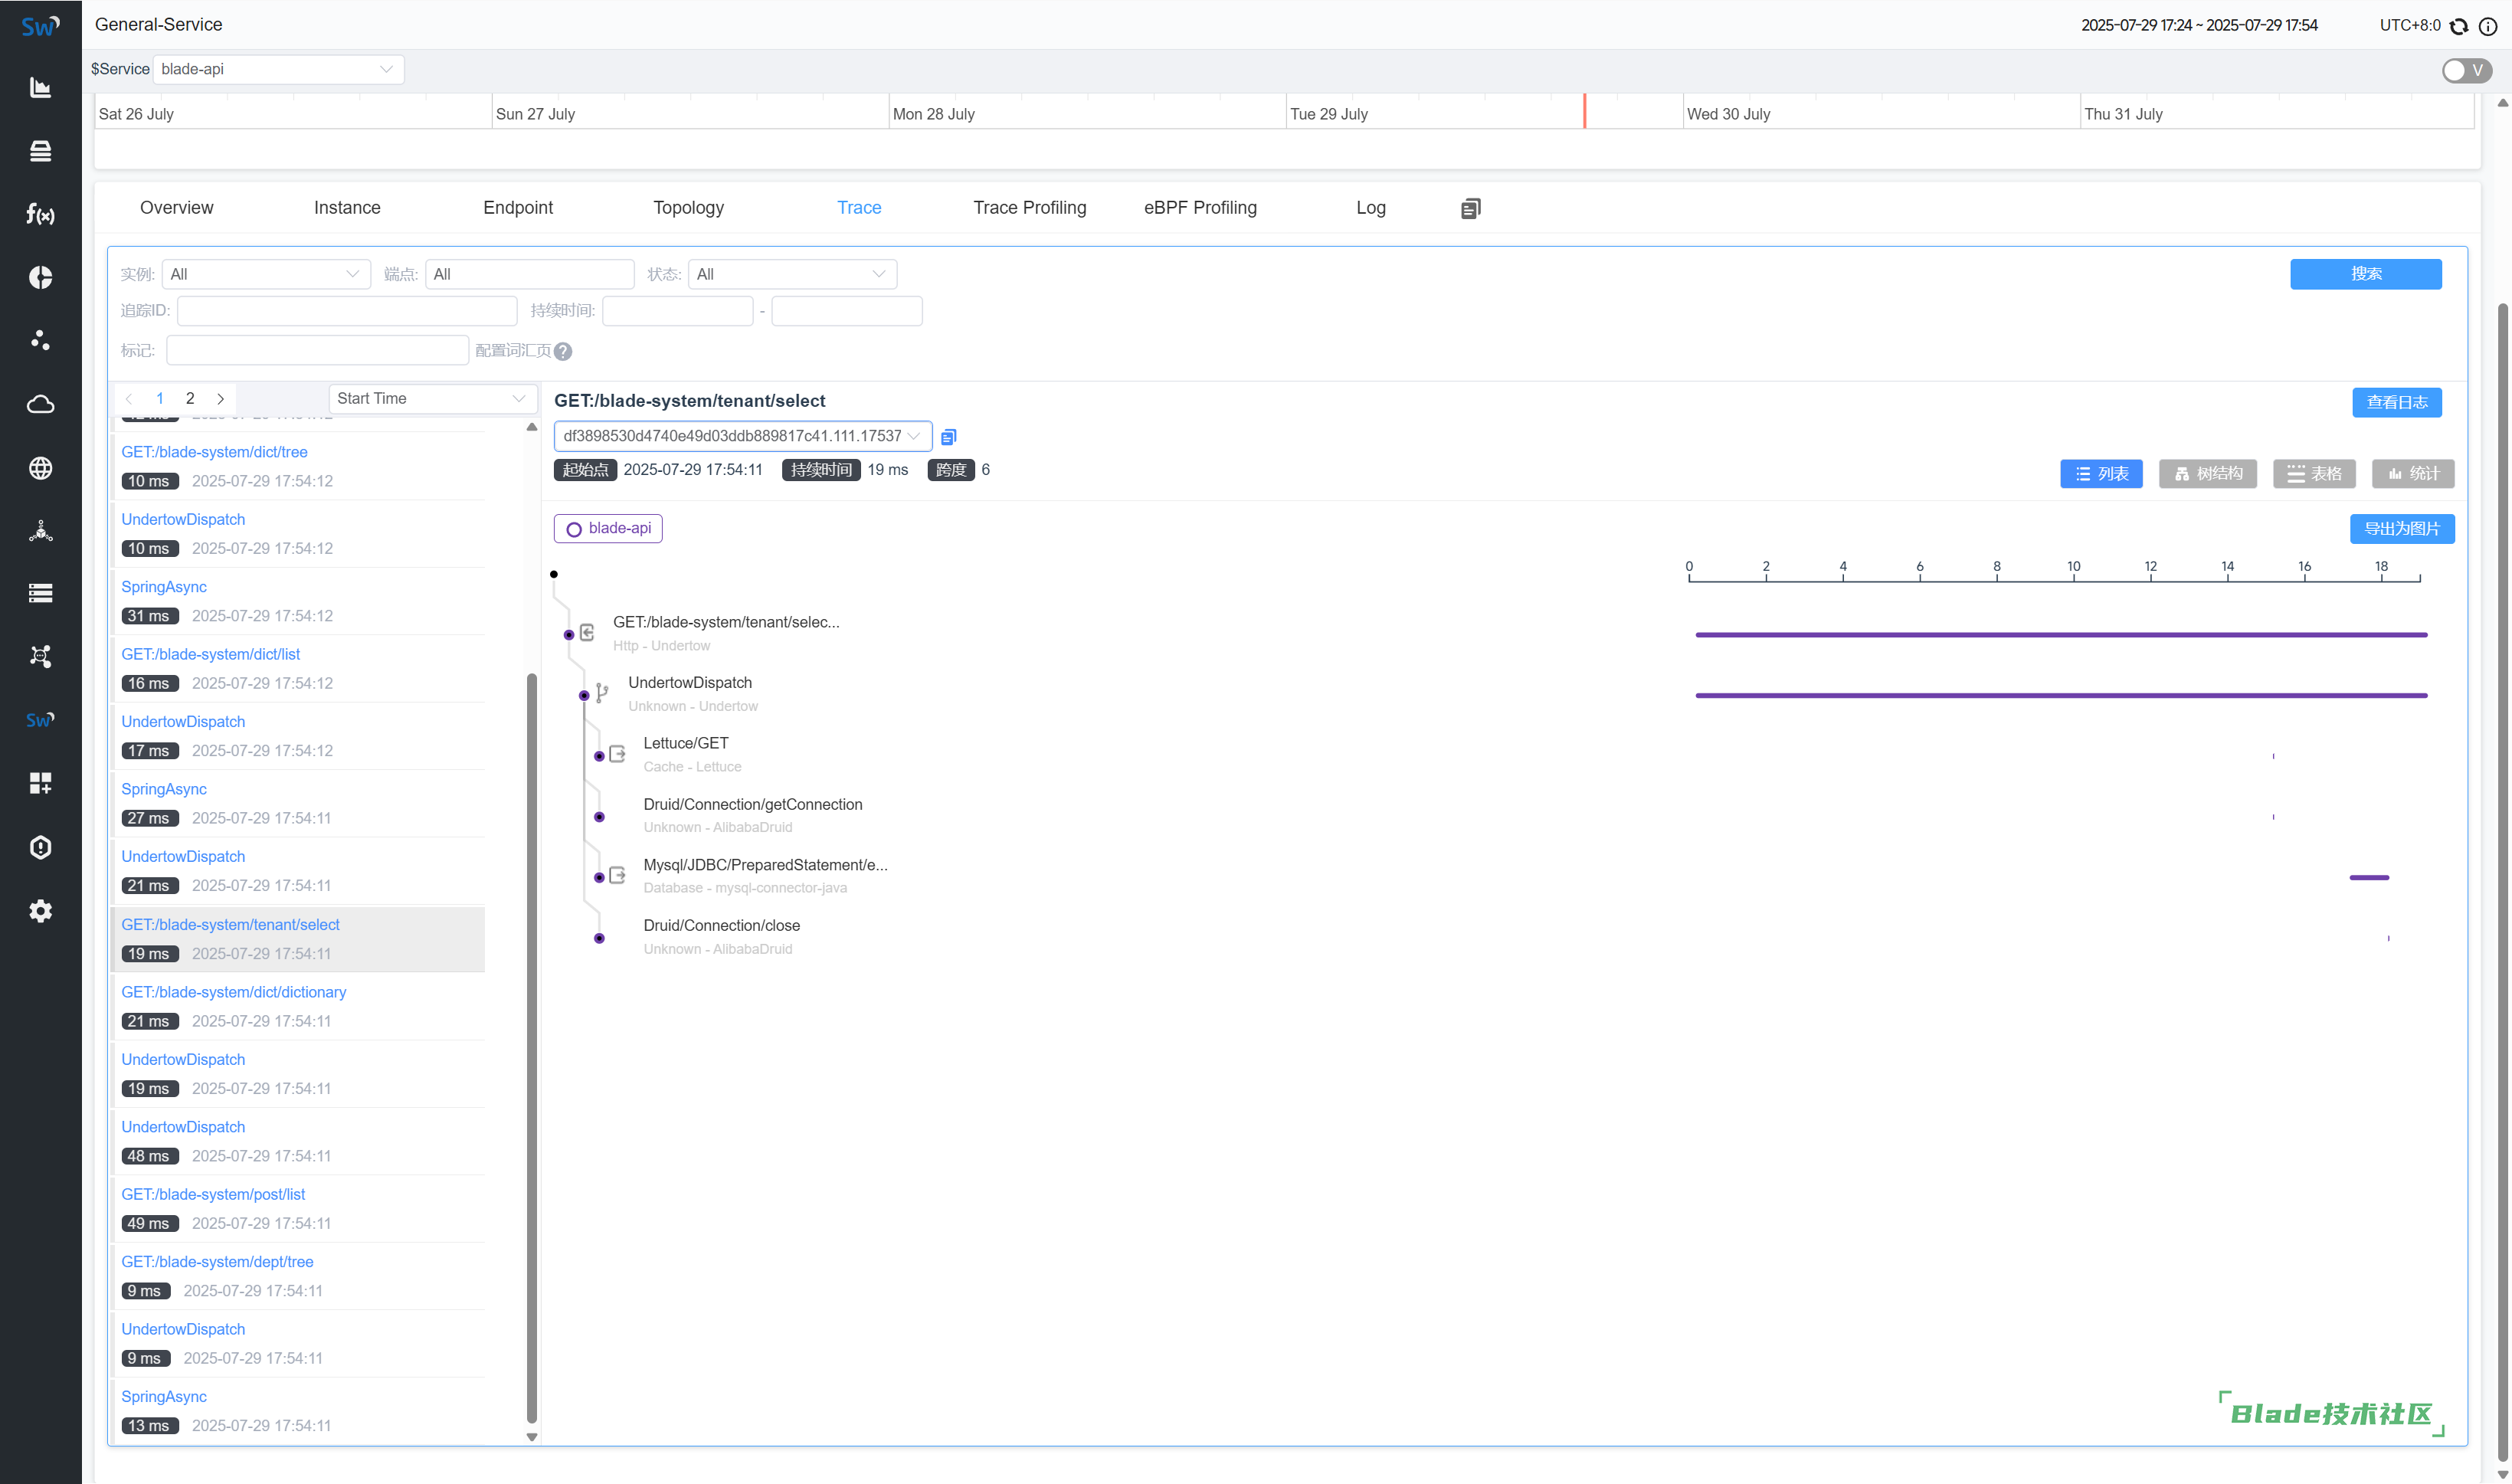Open trace GET:/blade-system/dept/tree
This screenshot has width=2512, height=1484.
click(217, 1262)
